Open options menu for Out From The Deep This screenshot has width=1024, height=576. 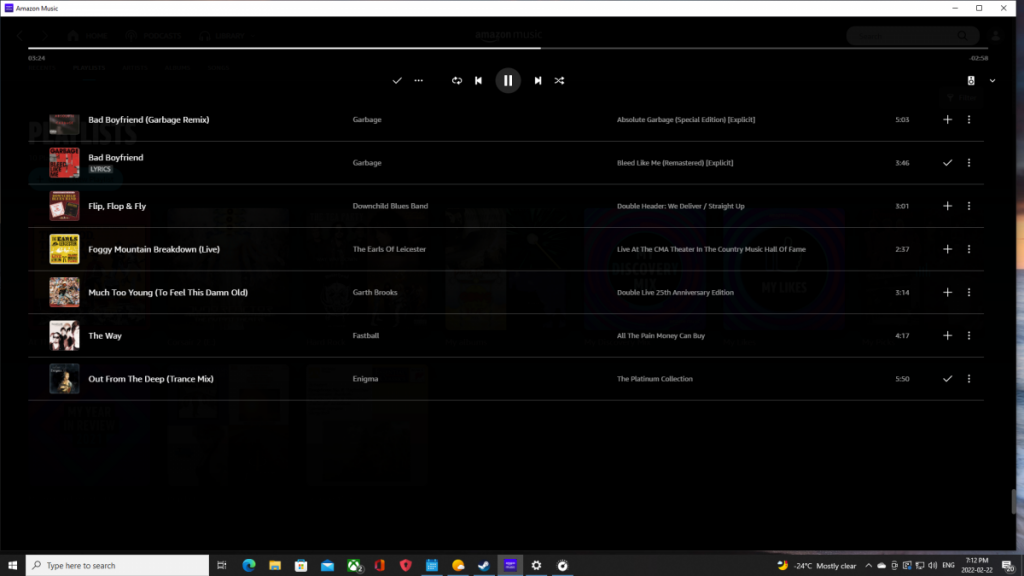coord(968,378)
